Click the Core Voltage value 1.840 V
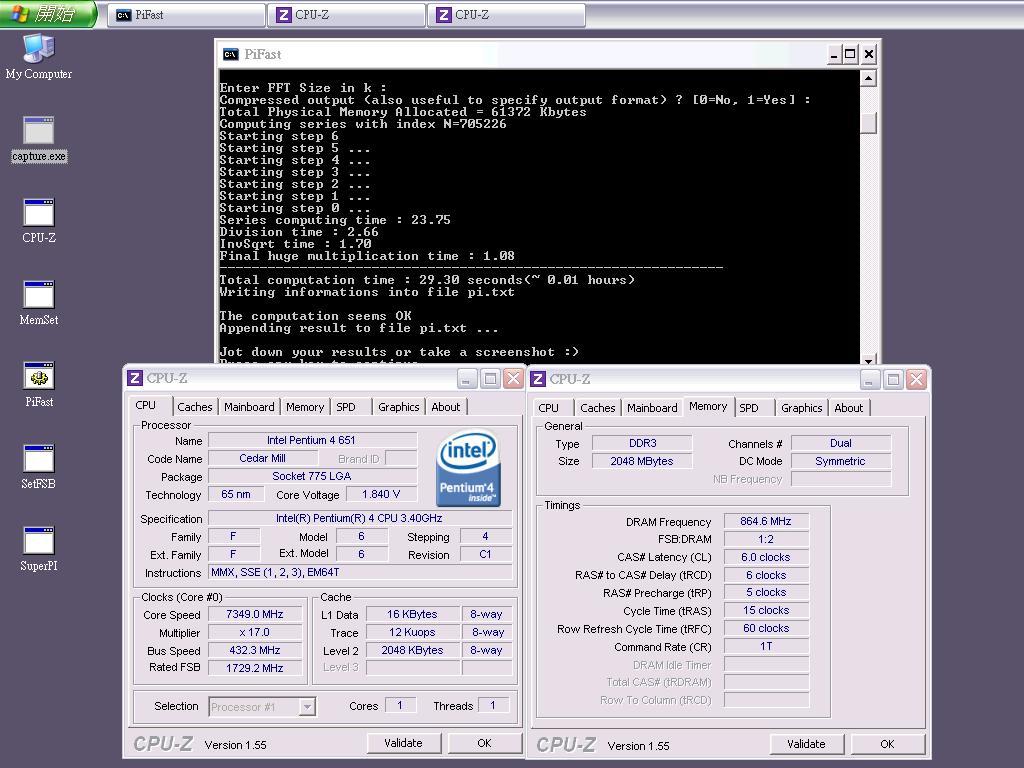Screen dimensions: 1024x768 pyautogui.click(x=381, y=494)
